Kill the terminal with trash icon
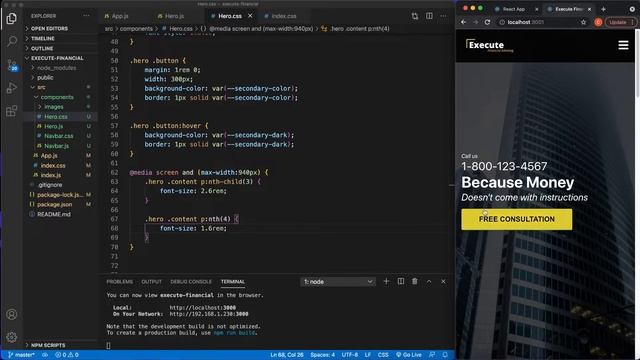 coord(415,281)
